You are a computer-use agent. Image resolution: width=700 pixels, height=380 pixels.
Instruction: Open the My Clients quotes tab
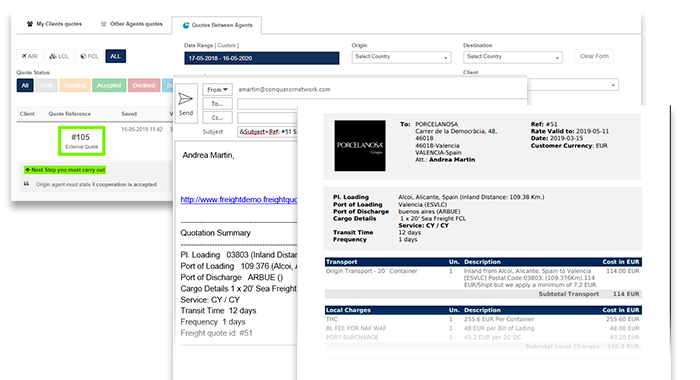tap(54, 24)
